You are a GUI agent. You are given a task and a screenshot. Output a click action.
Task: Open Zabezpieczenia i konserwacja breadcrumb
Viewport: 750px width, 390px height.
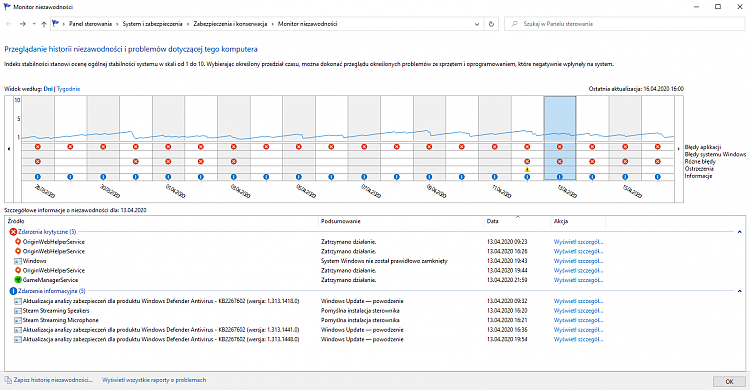(x=230, y=24)
